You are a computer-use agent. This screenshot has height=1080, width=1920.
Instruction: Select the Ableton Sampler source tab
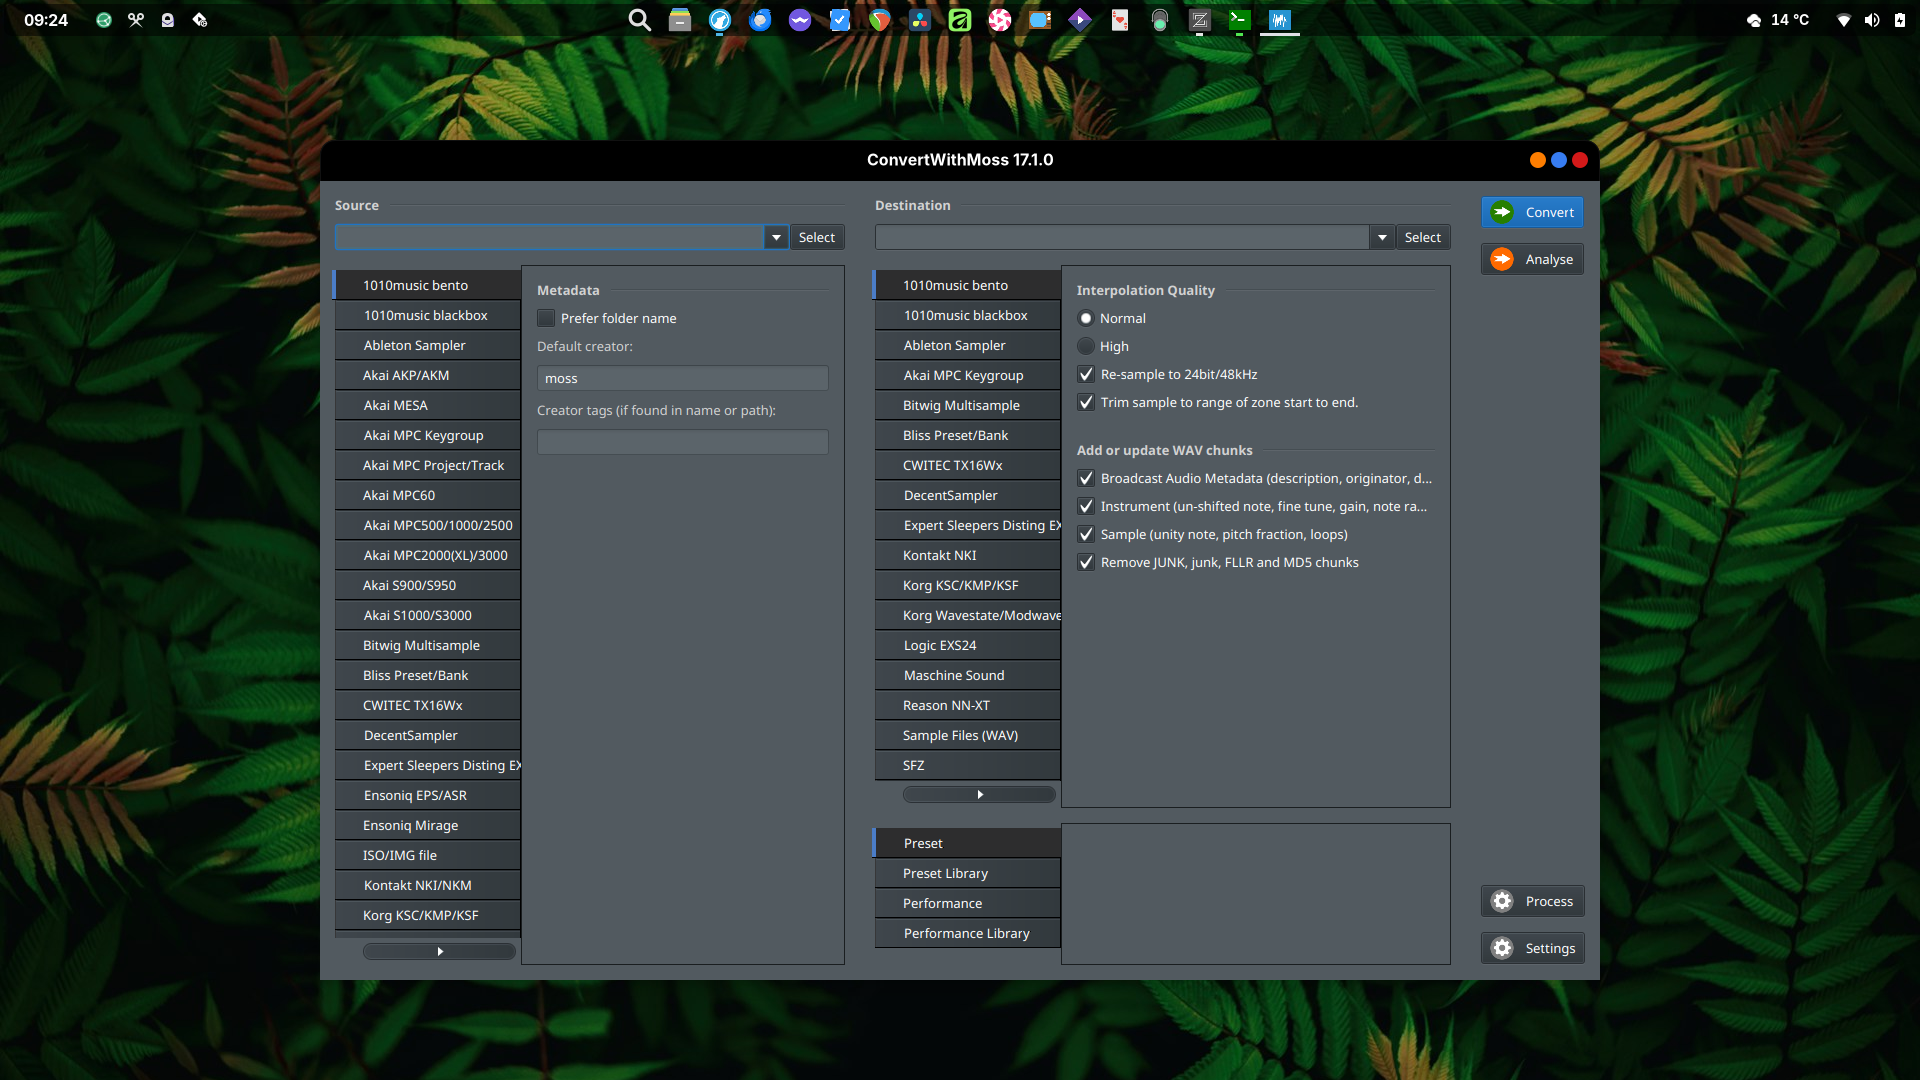point(427,345)
